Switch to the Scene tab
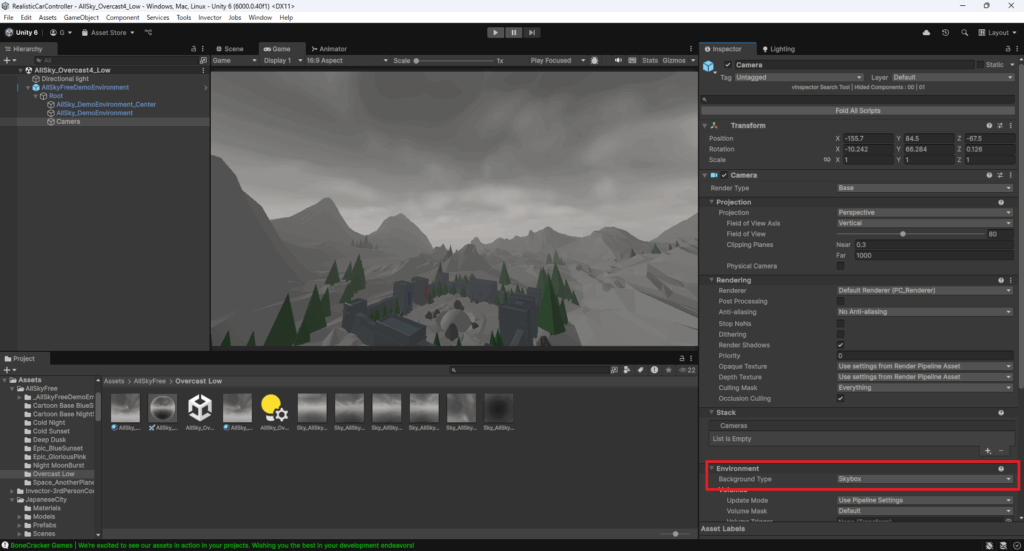 coord(230,49)
